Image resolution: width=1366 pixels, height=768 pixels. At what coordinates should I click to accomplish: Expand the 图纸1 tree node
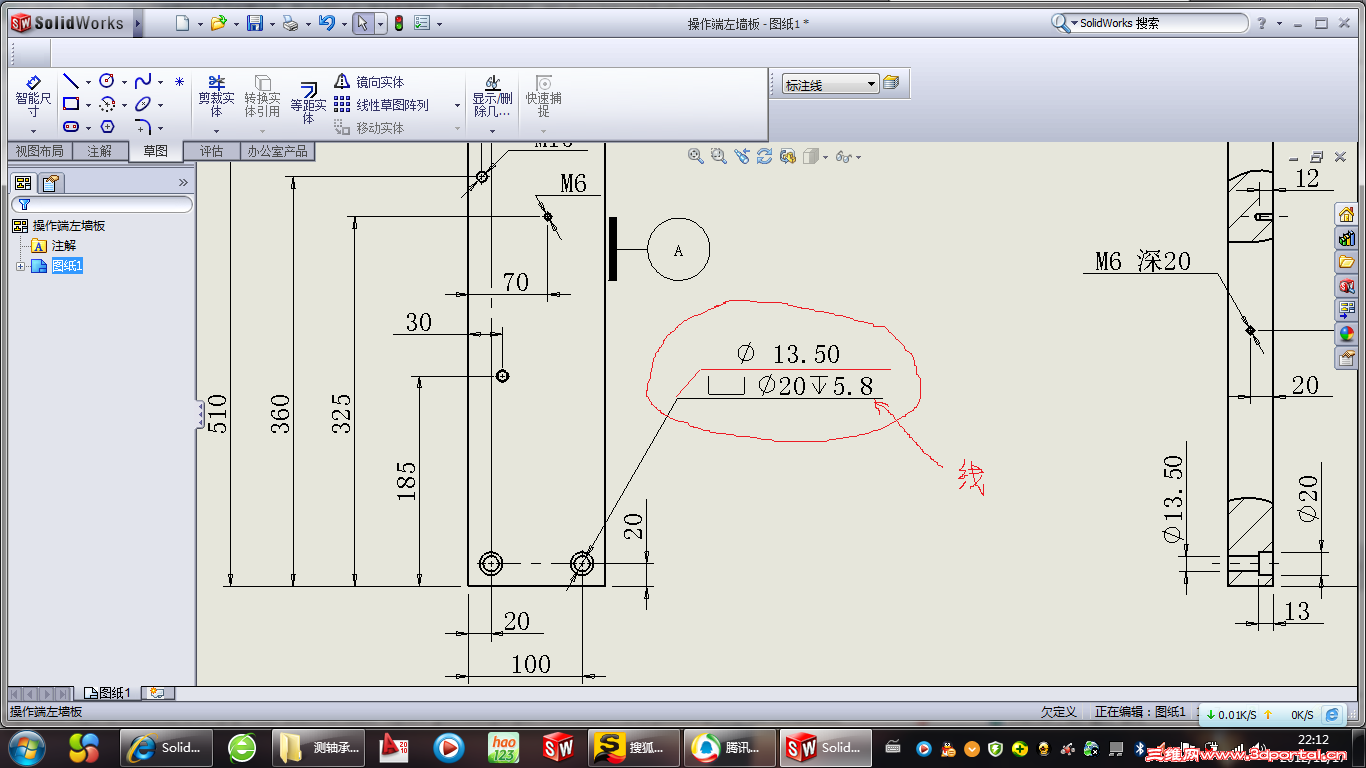[20, 266]
